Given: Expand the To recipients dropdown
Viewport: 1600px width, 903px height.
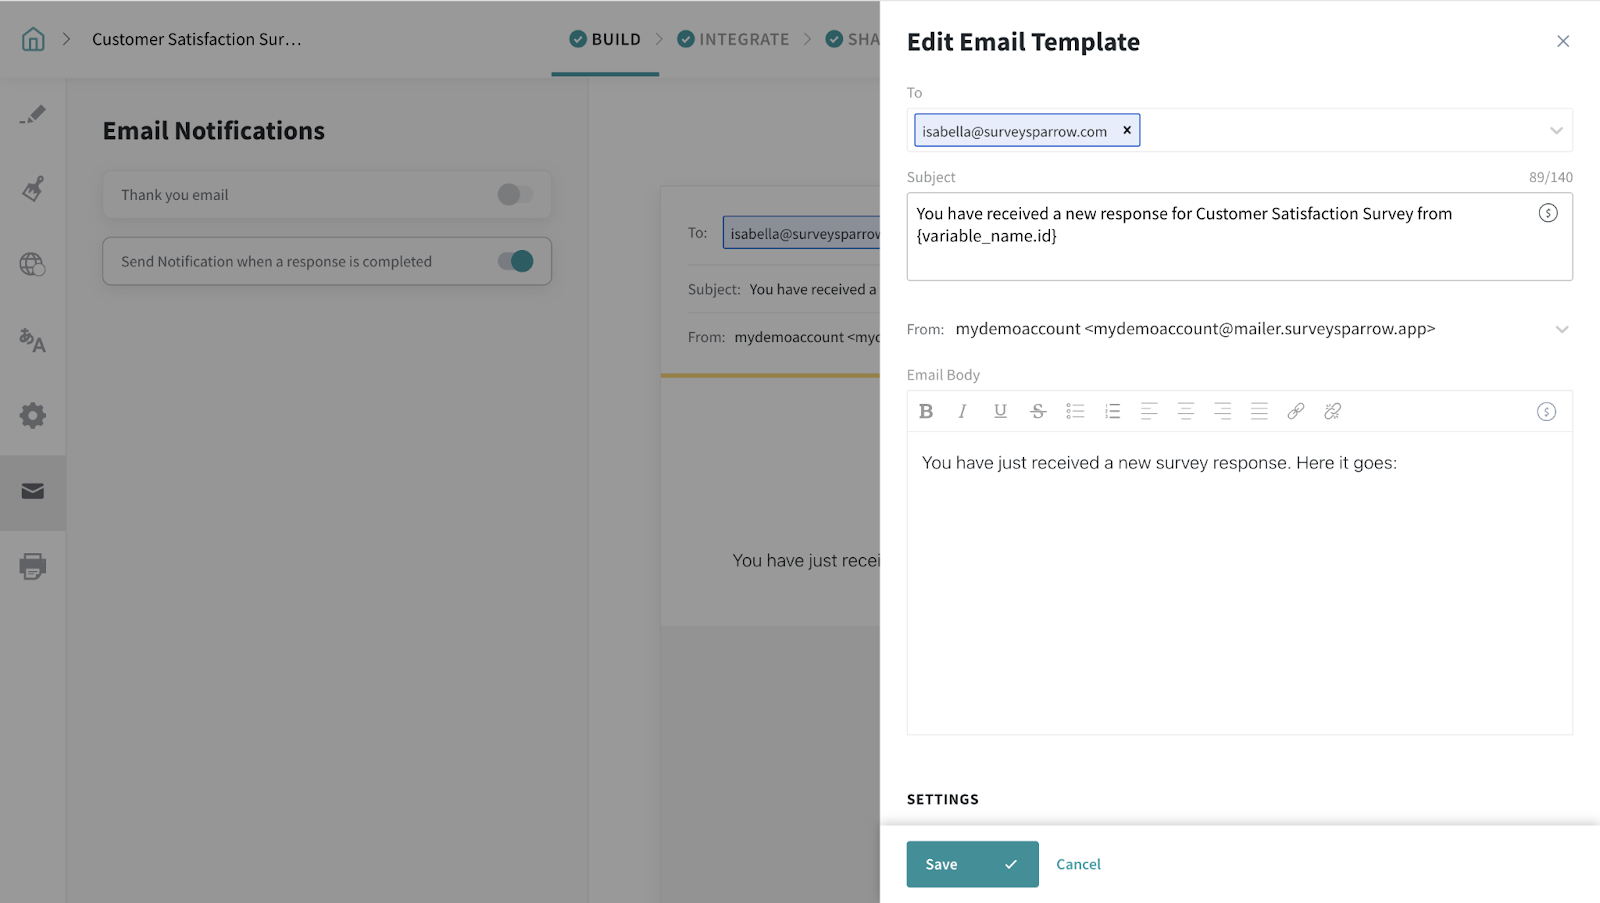Looking at the screenshot, I should (x=1556, y=131).
